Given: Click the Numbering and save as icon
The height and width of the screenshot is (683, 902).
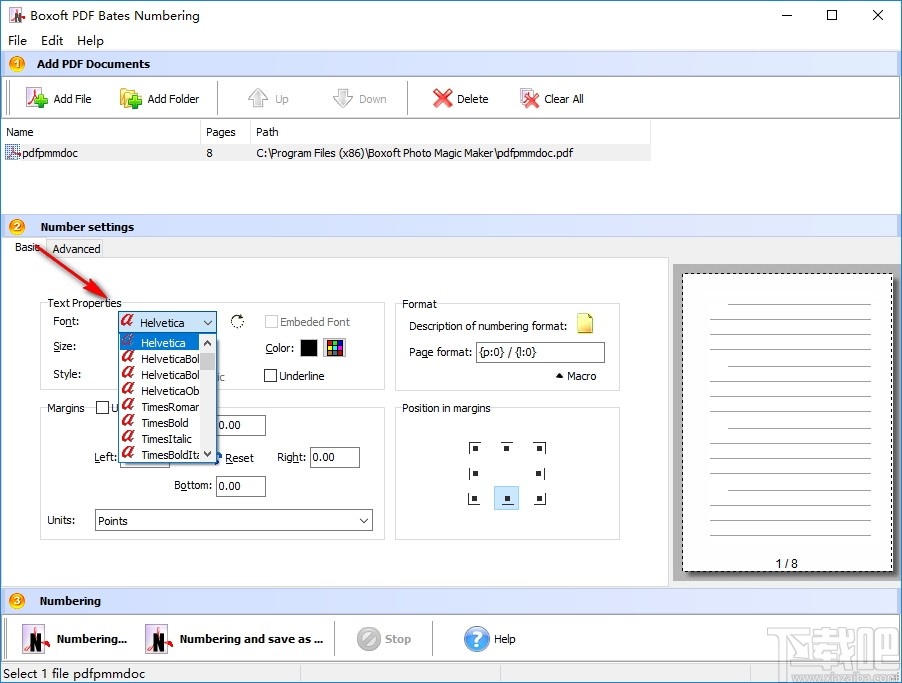Looking at the screenshot, I should point(157,638).
